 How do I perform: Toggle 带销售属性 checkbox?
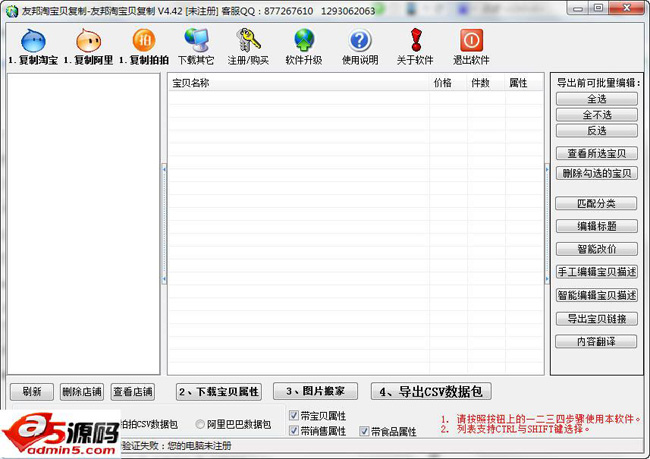(x=294, y=431)
